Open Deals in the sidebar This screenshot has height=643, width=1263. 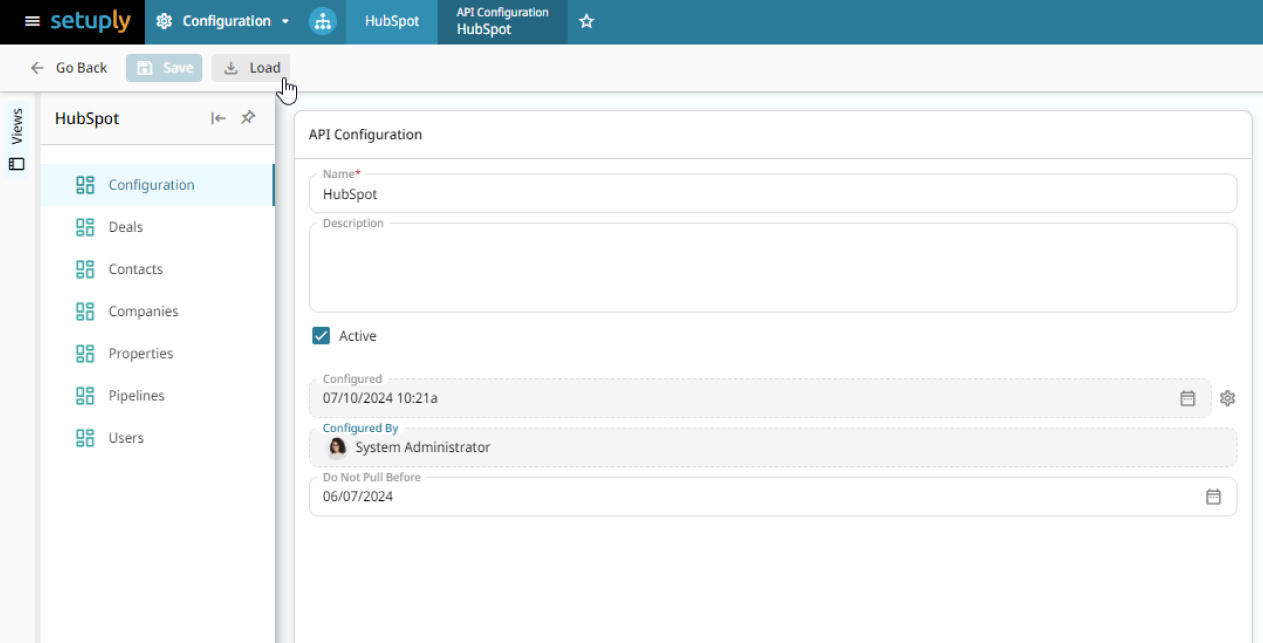[125, 227]
